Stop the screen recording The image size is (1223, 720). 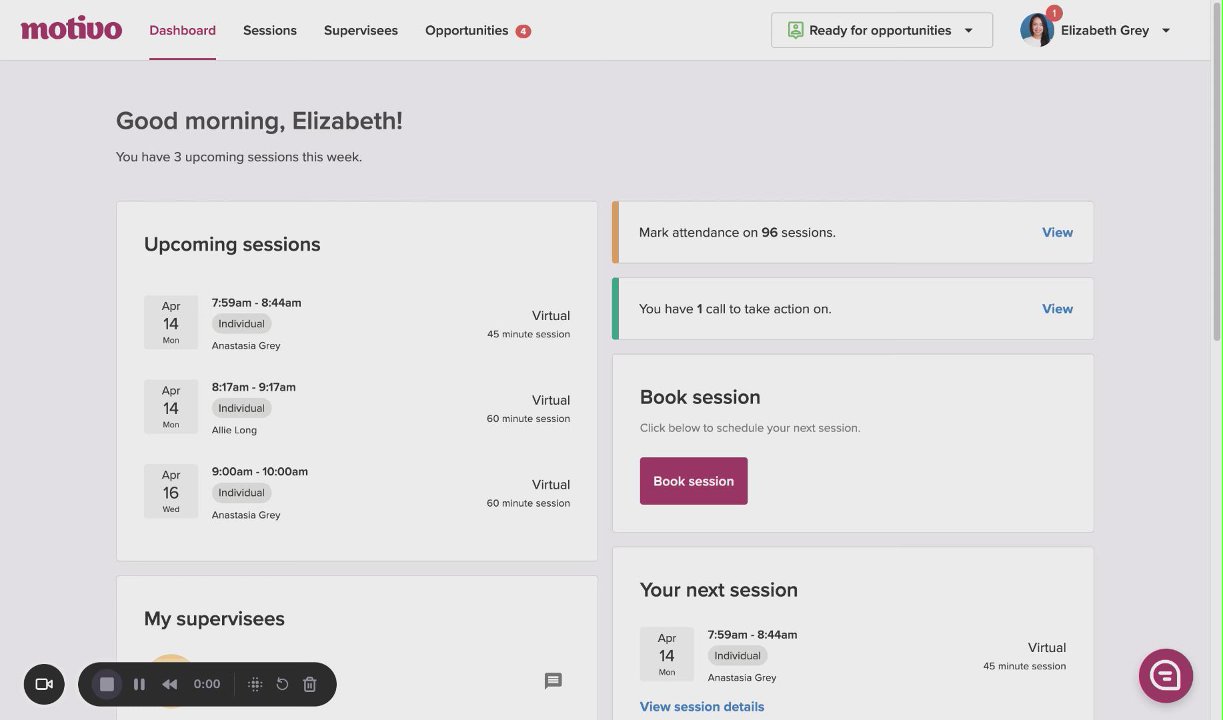click(x=107, y=684)
